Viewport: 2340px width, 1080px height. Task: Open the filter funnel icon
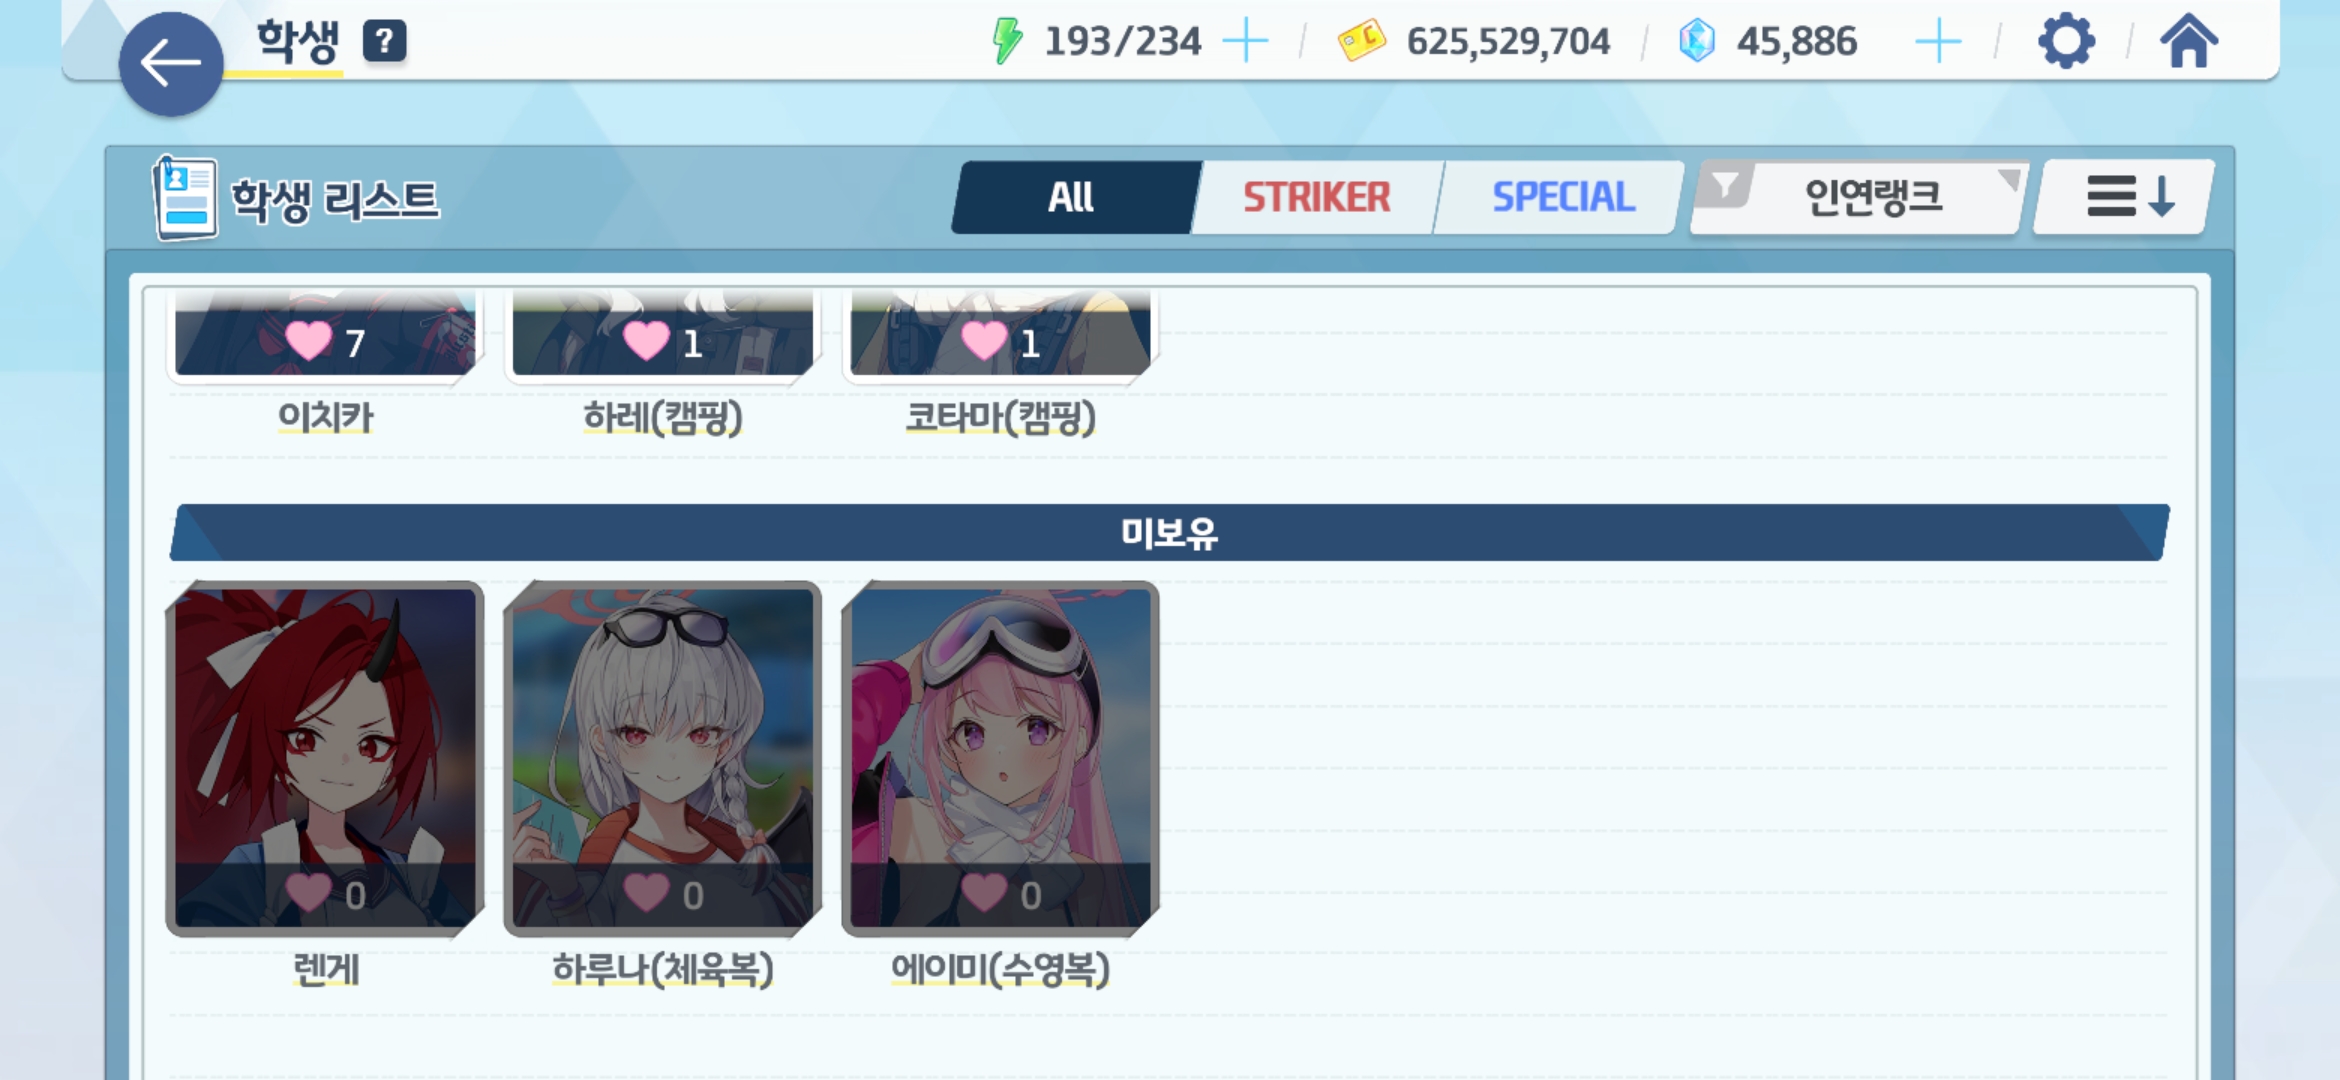1725,187
